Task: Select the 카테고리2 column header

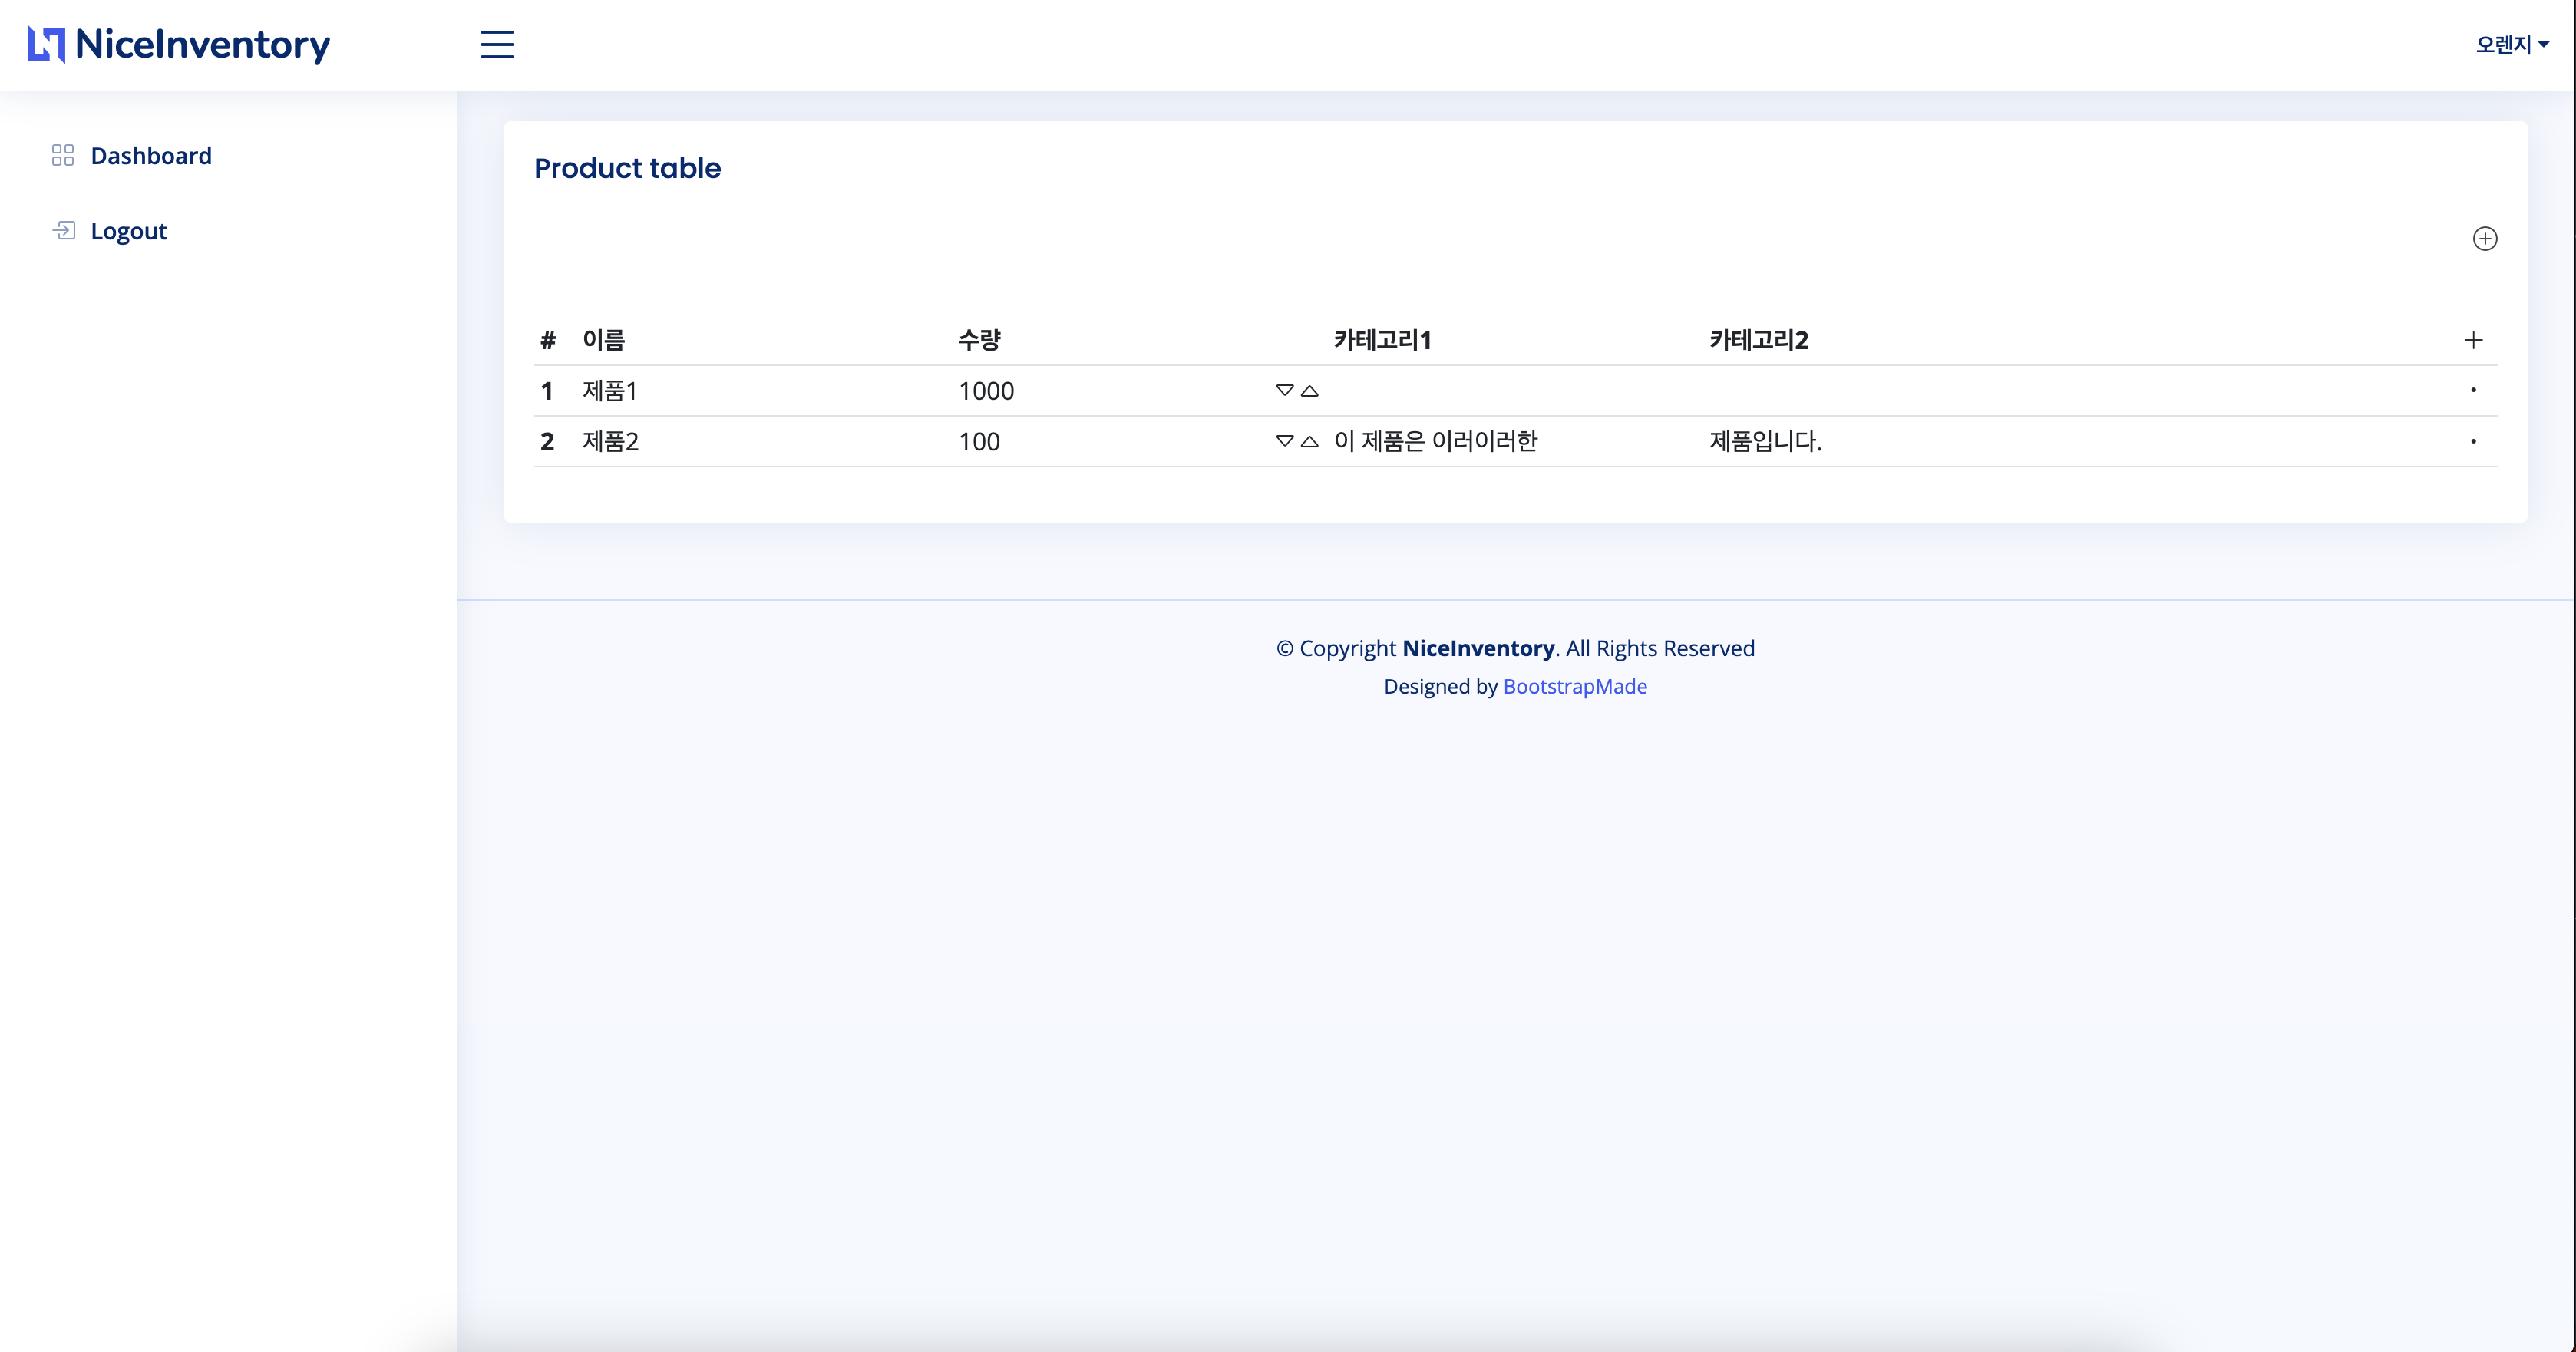Action: click(x=1759, y=340)
